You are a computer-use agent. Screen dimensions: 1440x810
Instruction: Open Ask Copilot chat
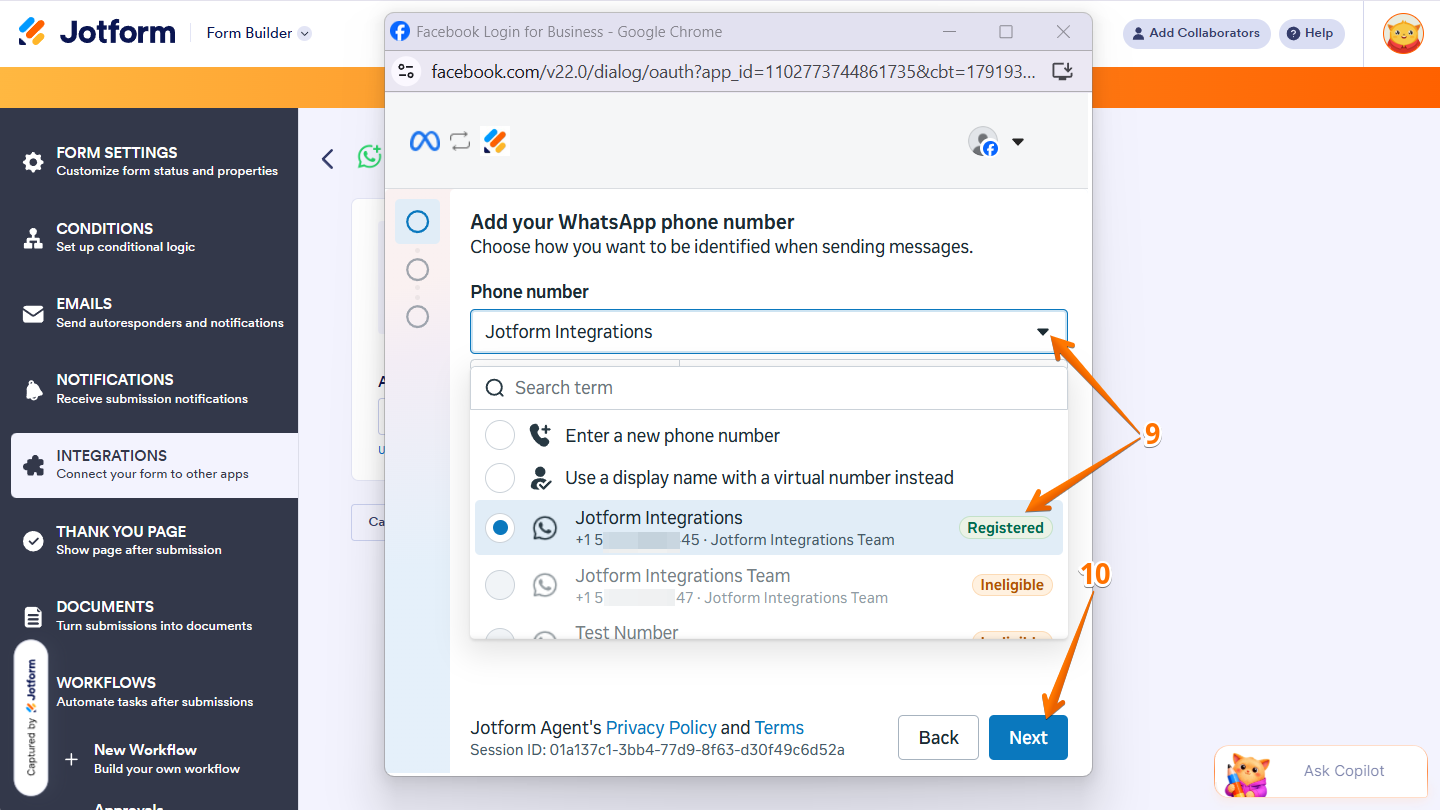click(x=1321, y=771)
